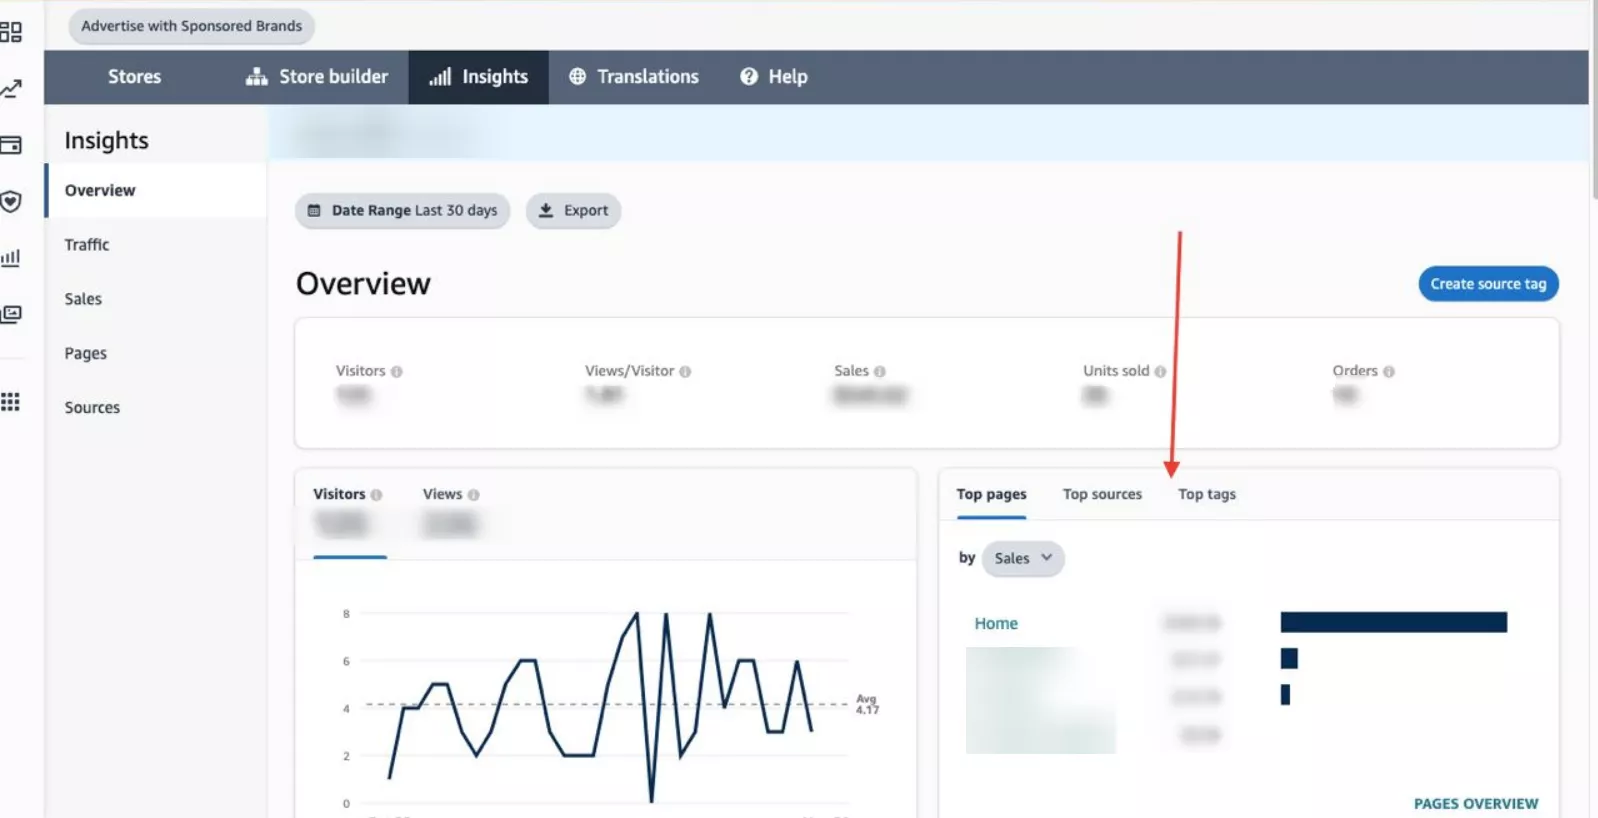Viewport: 1598px width, 818px height.
Task: Click the bar chart icon in left rail
Action: tap(11, 258)
